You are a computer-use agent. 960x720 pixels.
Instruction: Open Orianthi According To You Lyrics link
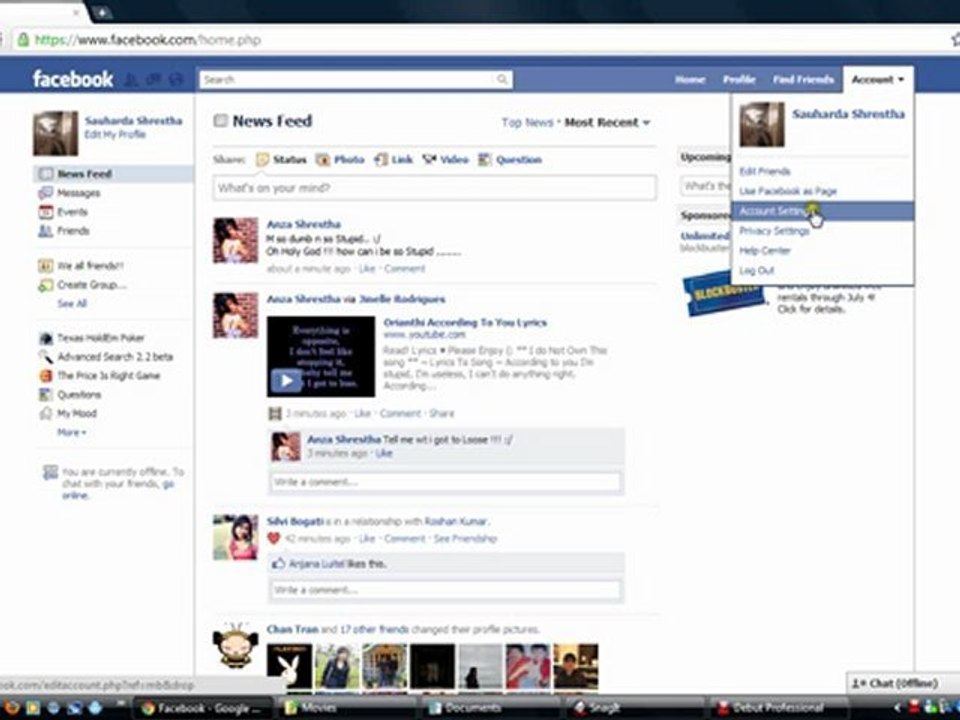click(x=465, y=323)
